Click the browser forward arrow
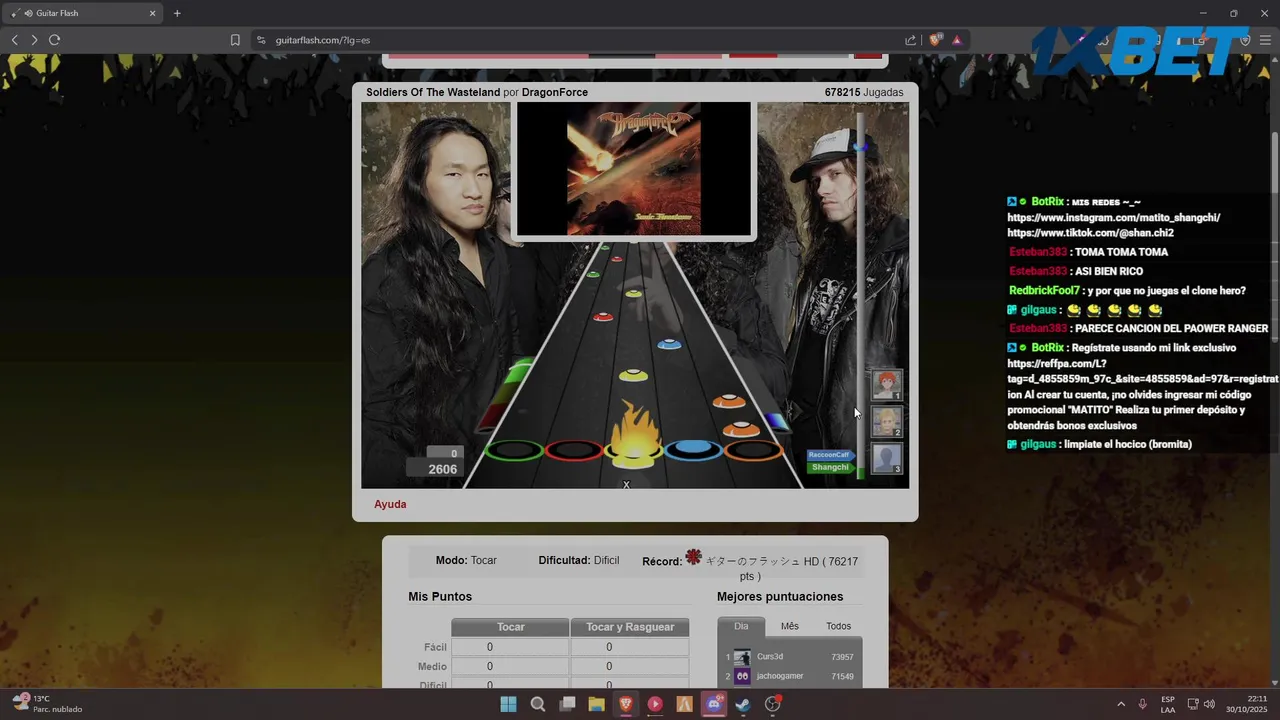The image size is (1280, 720). point(34,40)
